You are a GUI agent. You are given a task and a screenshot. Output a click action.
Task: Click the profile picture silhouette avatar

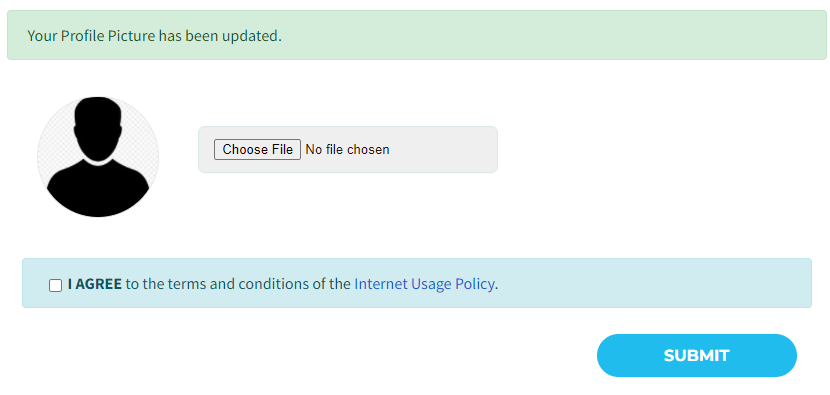[97, 157]
